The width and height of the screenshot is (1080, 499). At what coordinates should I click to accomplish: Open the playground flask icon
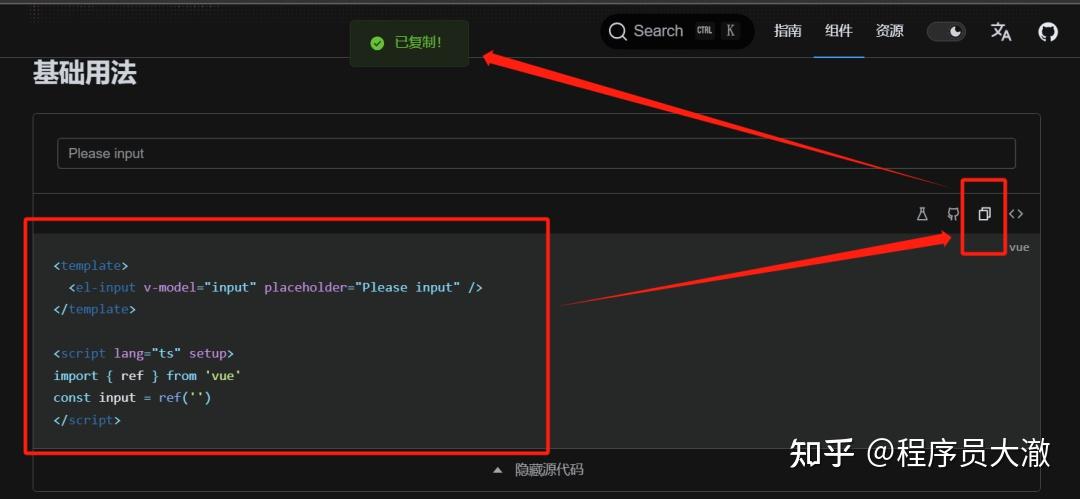coord(922,214)
